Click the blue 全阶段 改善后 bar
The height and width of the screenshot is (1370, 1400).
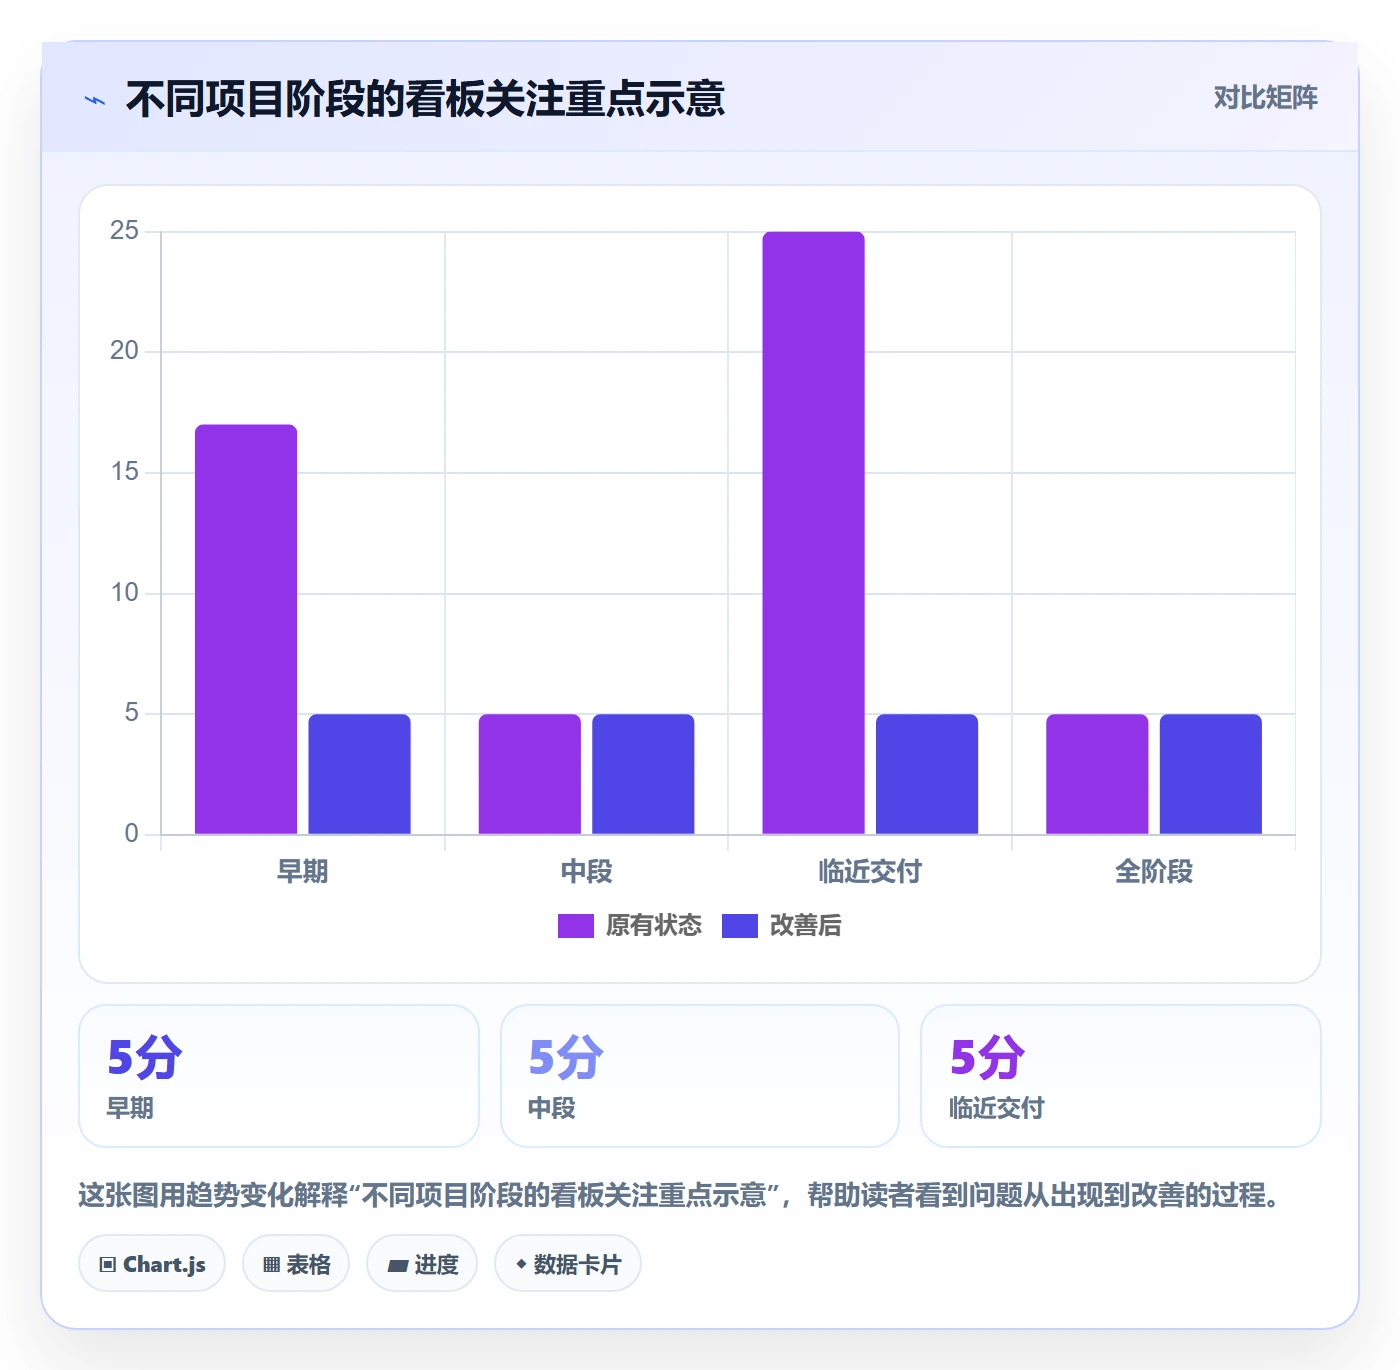1211,774
